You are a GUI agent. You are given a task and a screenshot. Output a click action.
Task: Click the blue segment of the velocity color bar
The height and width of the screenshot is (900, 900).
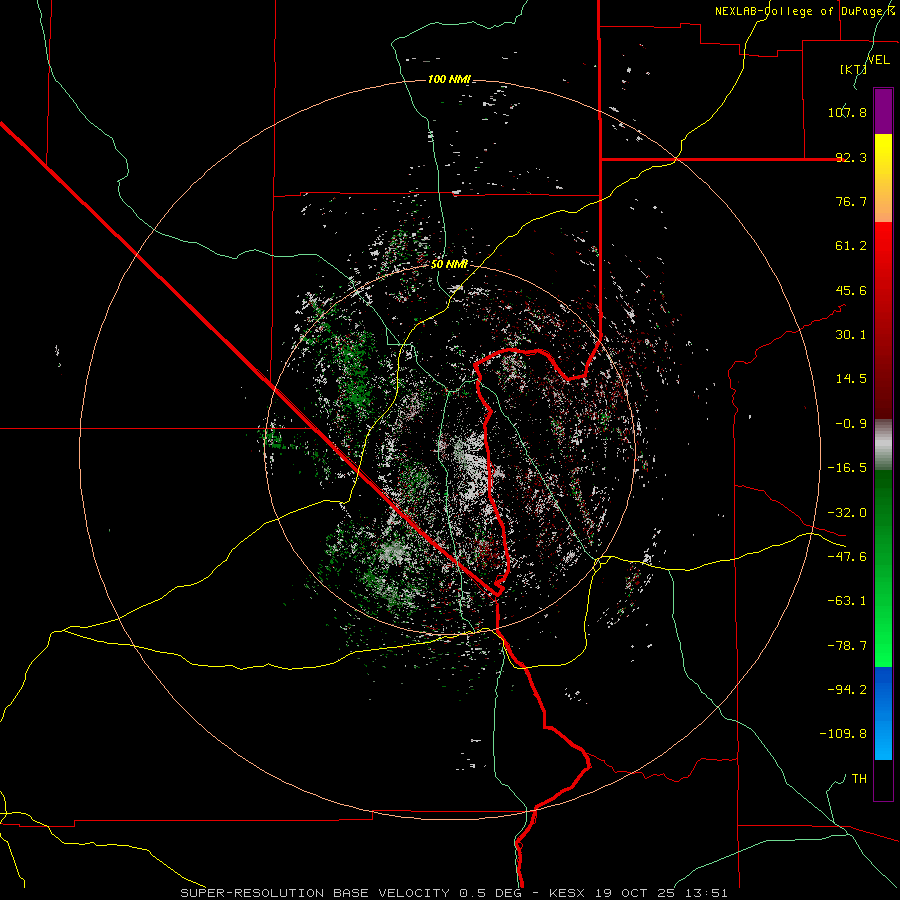pyautogui.click(x=883, y=713)
